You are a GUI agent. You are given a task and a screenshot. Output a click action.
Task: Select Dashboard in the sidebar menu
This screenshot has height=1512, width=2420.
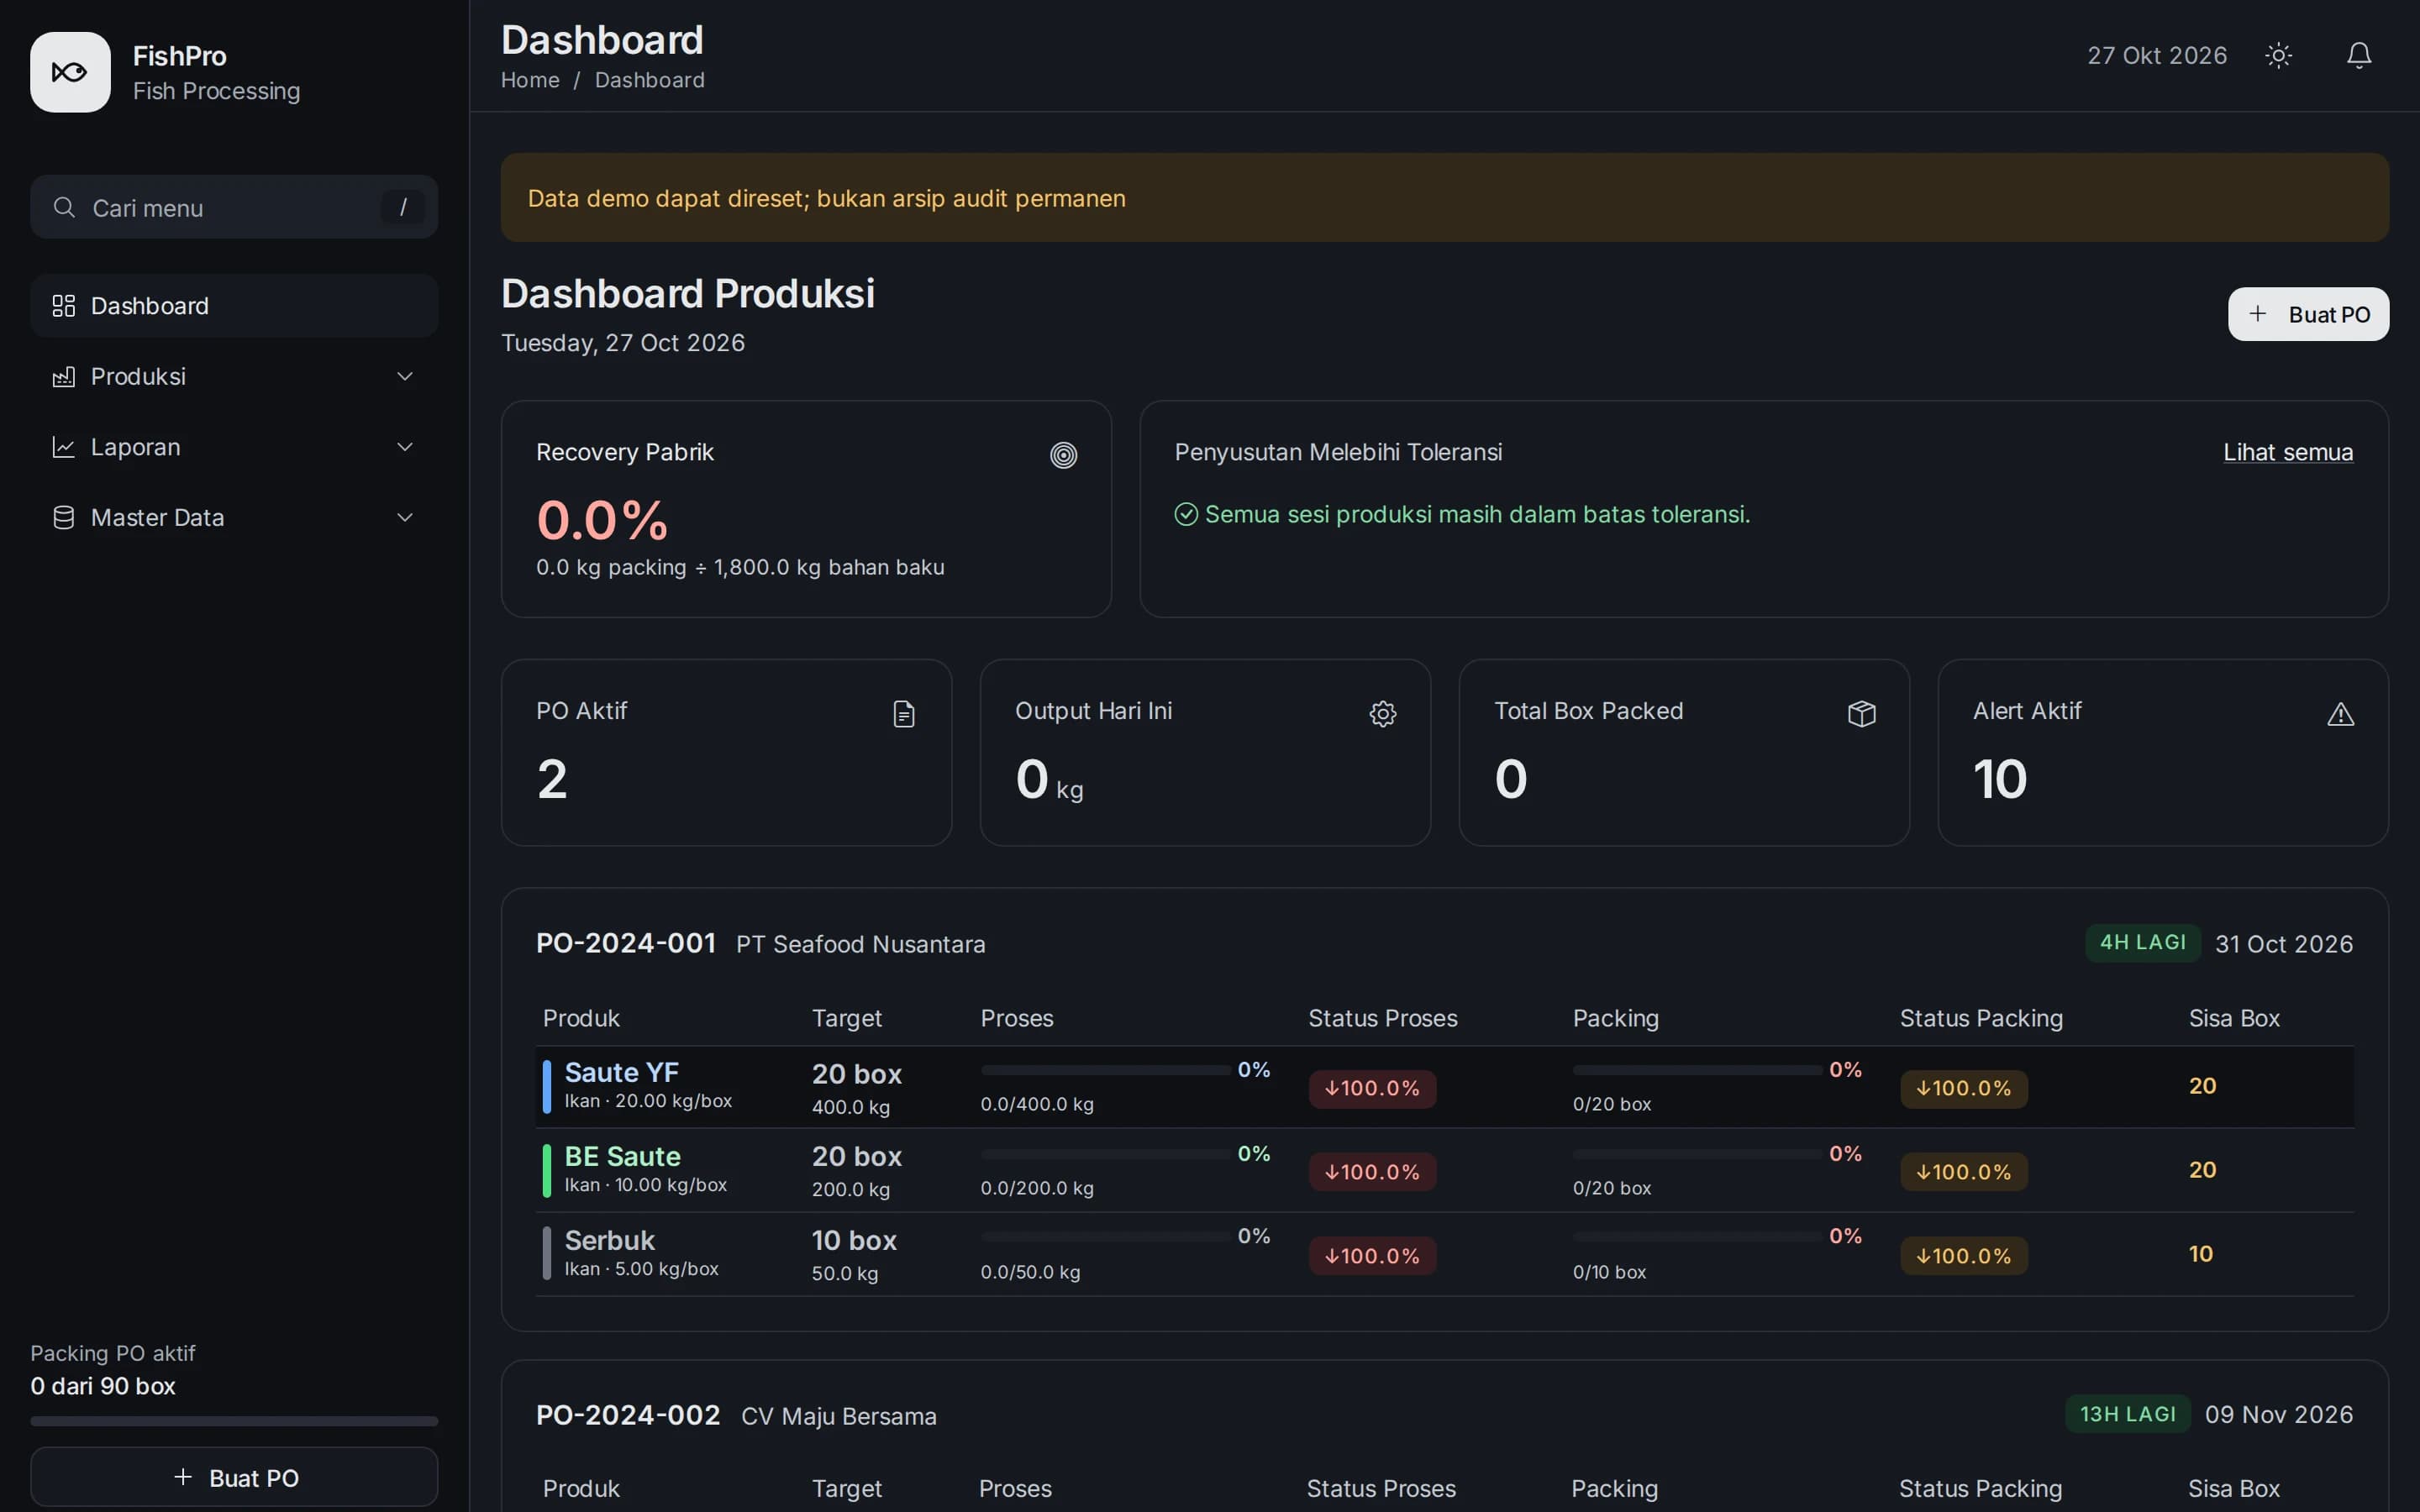pos(234,306)
